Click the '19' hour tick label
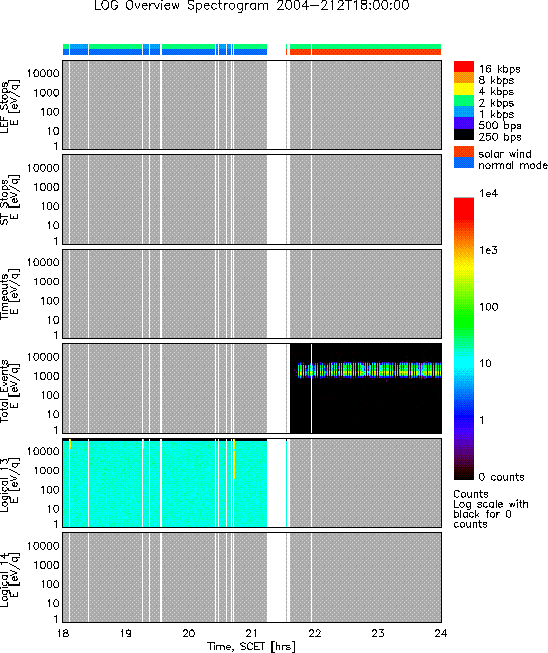Screen dimensions: 548x653 (x=125, y=633)
